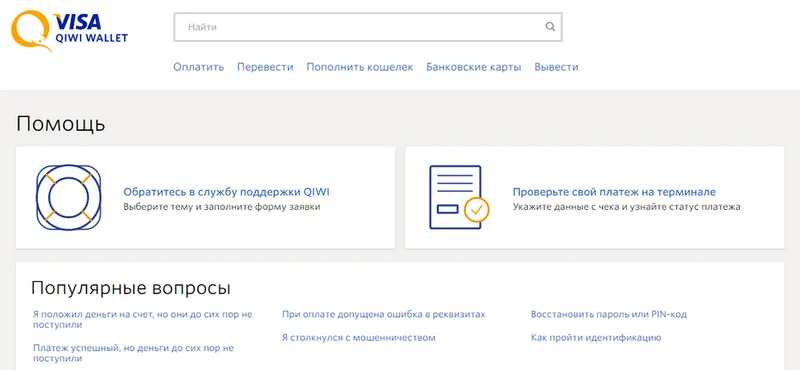Viewport: 800px width, 370px height.
Task: Click the Помощь page heading
Action: point(61,124)
